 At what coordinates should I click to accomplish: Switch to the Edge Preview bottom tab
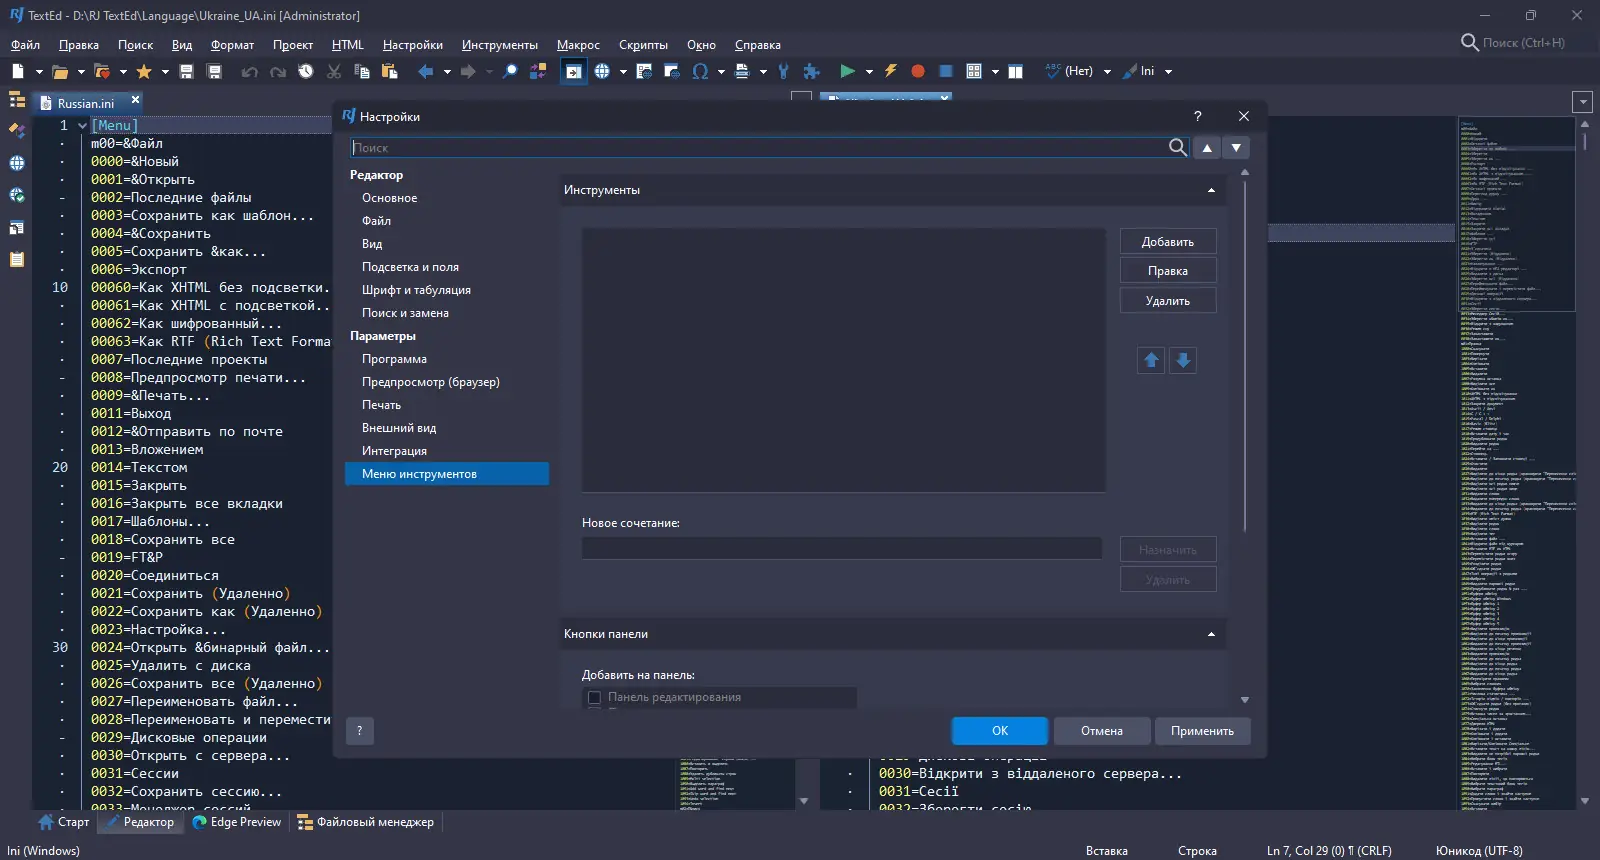tap(237, 822)
